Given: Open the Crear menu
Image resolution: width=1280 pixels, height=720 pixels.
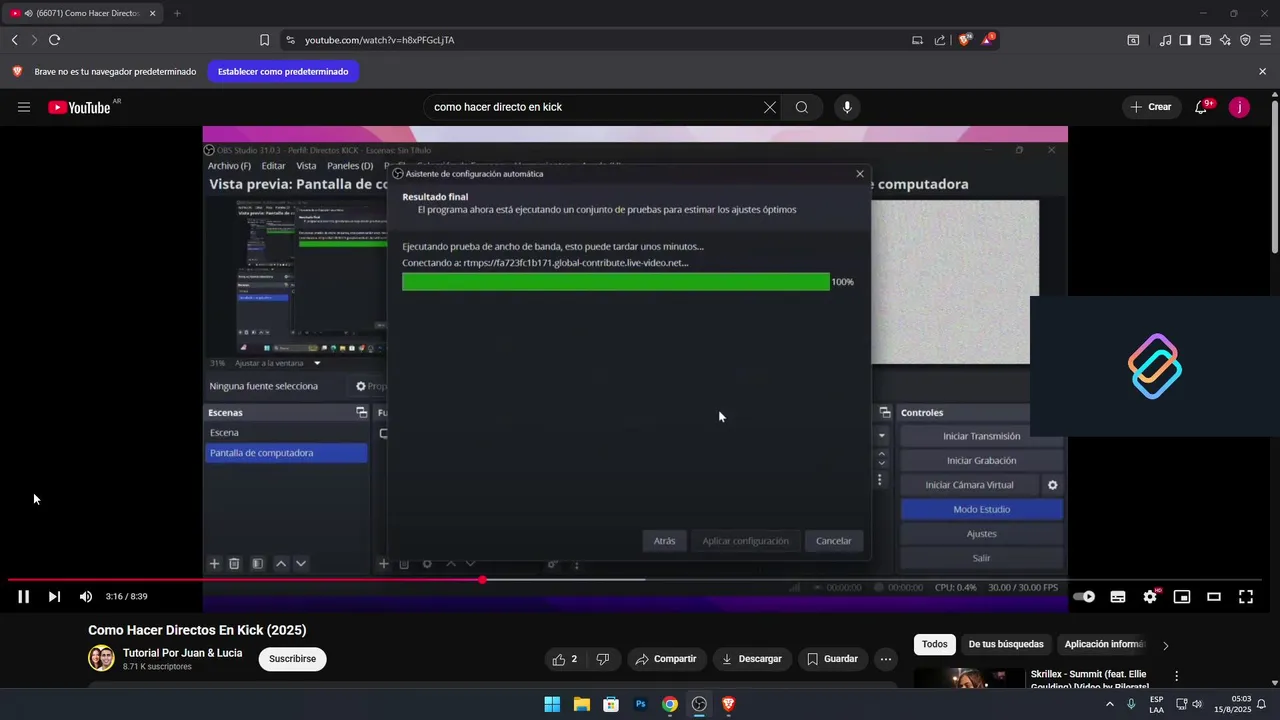Looking at the screenshot, I should [x=1150, y=107].
